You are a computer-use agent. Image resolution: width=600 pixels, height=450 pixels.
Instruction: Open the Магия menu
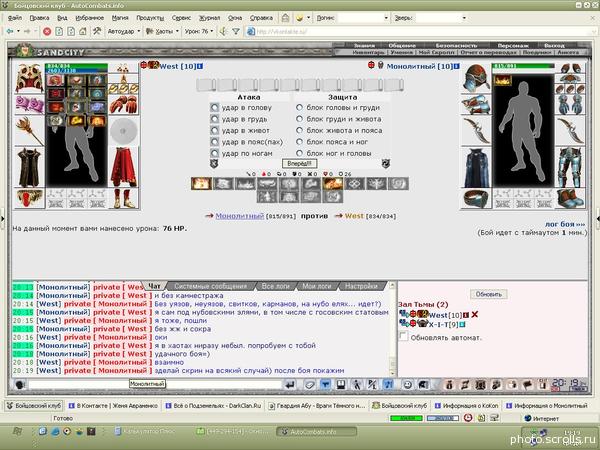click(120, 18)
